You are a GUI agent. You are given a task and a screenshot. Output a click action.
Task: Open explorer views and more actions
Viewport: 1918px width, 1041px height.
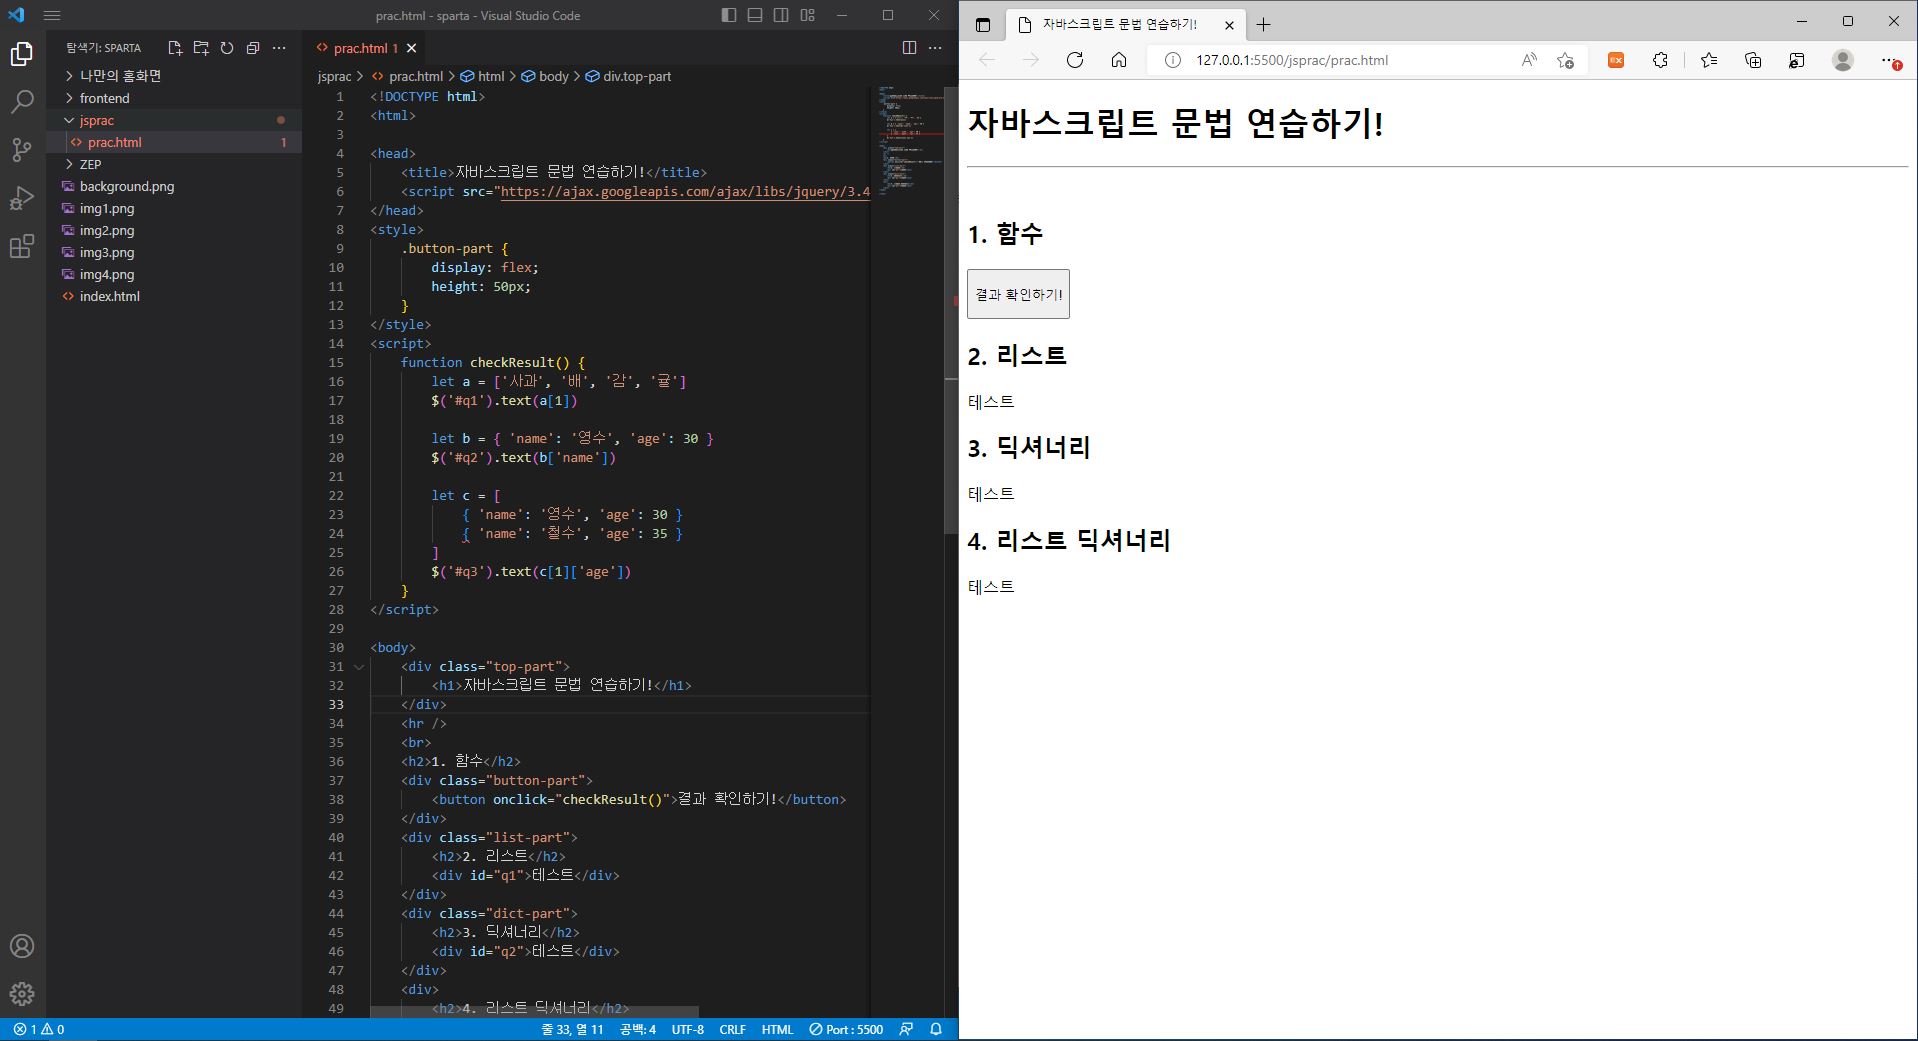click(x=279, y=48)
